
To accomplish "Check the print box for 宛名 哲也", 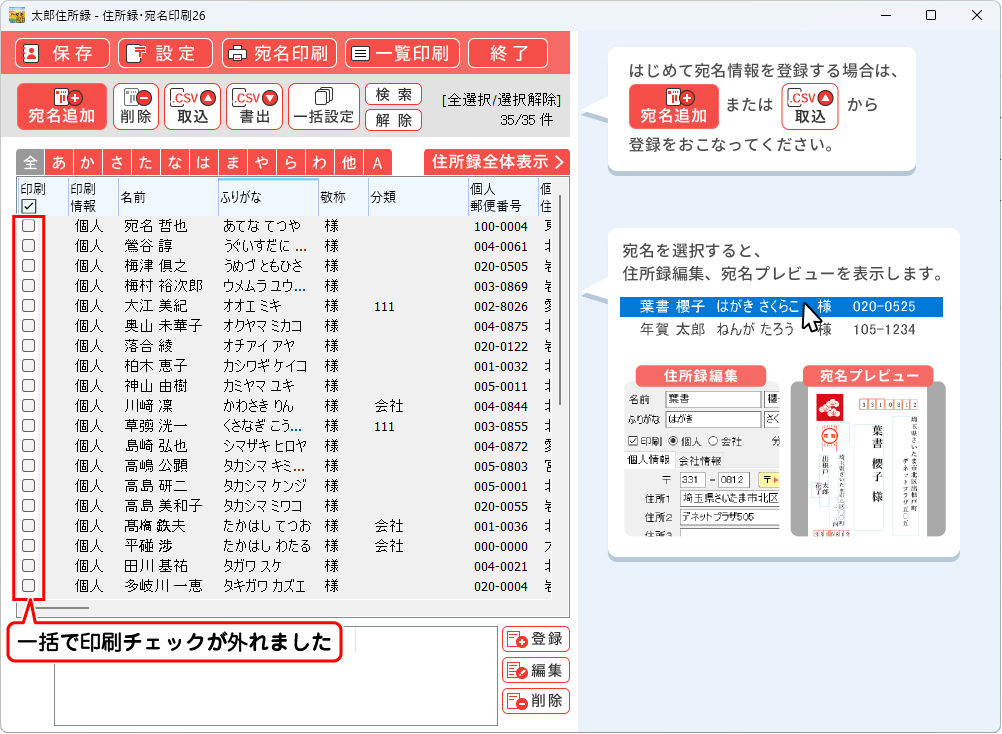I will (x=29, y=226).
